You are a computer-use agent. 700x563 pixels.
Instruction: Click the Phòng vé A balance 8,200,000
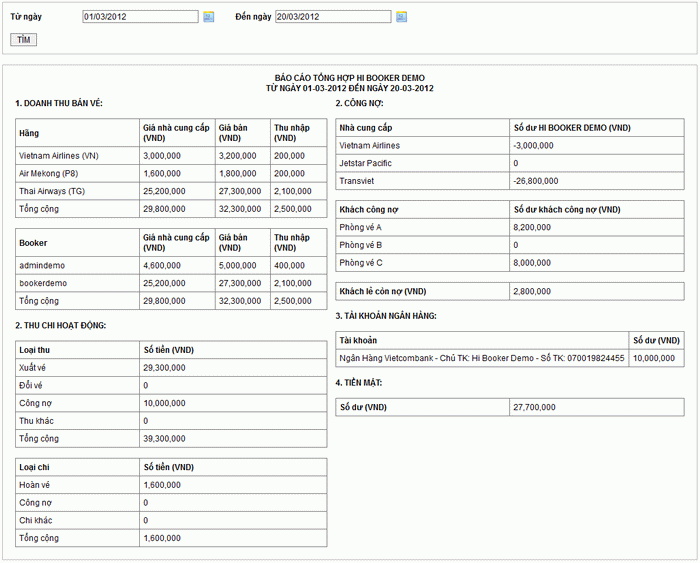click(532, 227)
